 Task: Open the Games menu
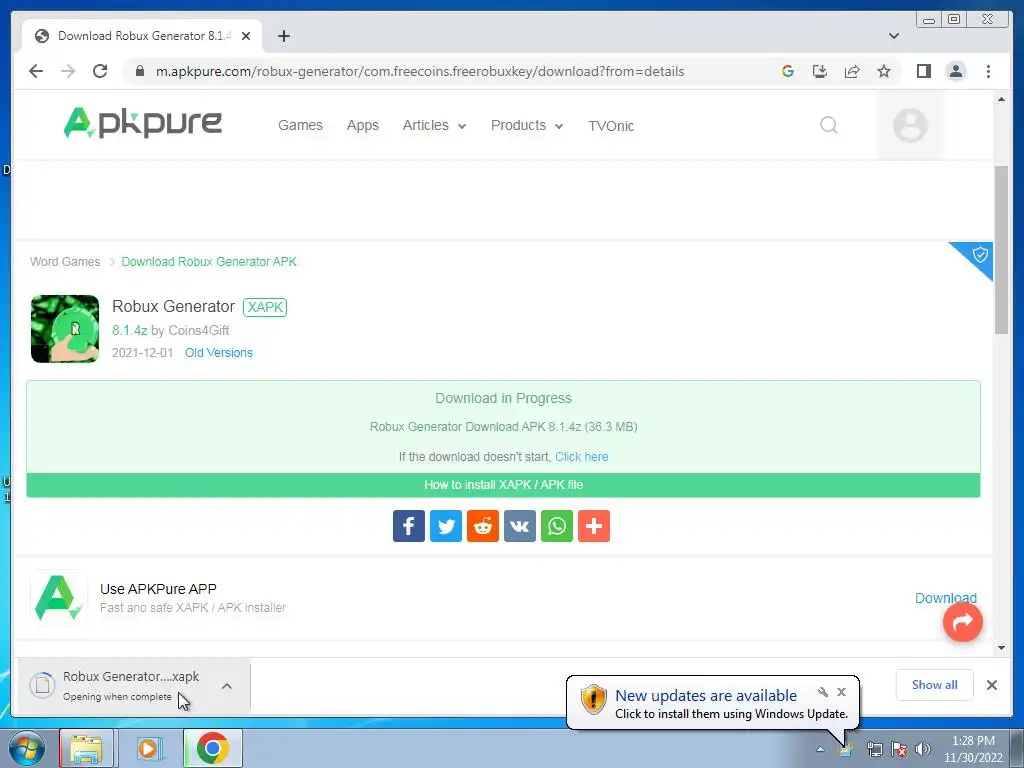[x=300, y=125]
